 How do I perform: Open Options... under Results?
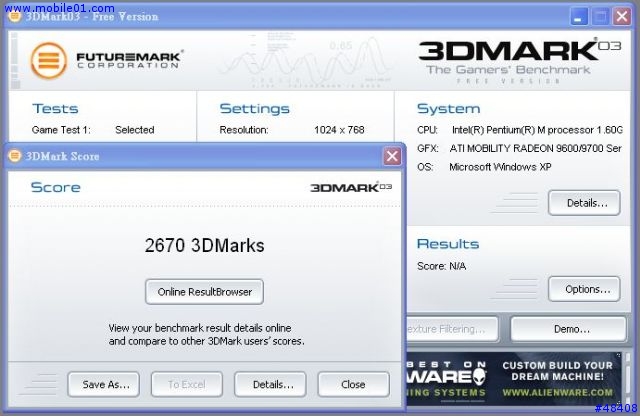click(x=584, y=289)
